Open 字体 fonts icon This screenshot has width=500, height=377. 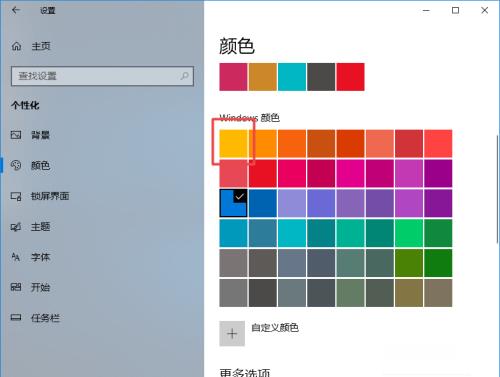click(16, 257)
